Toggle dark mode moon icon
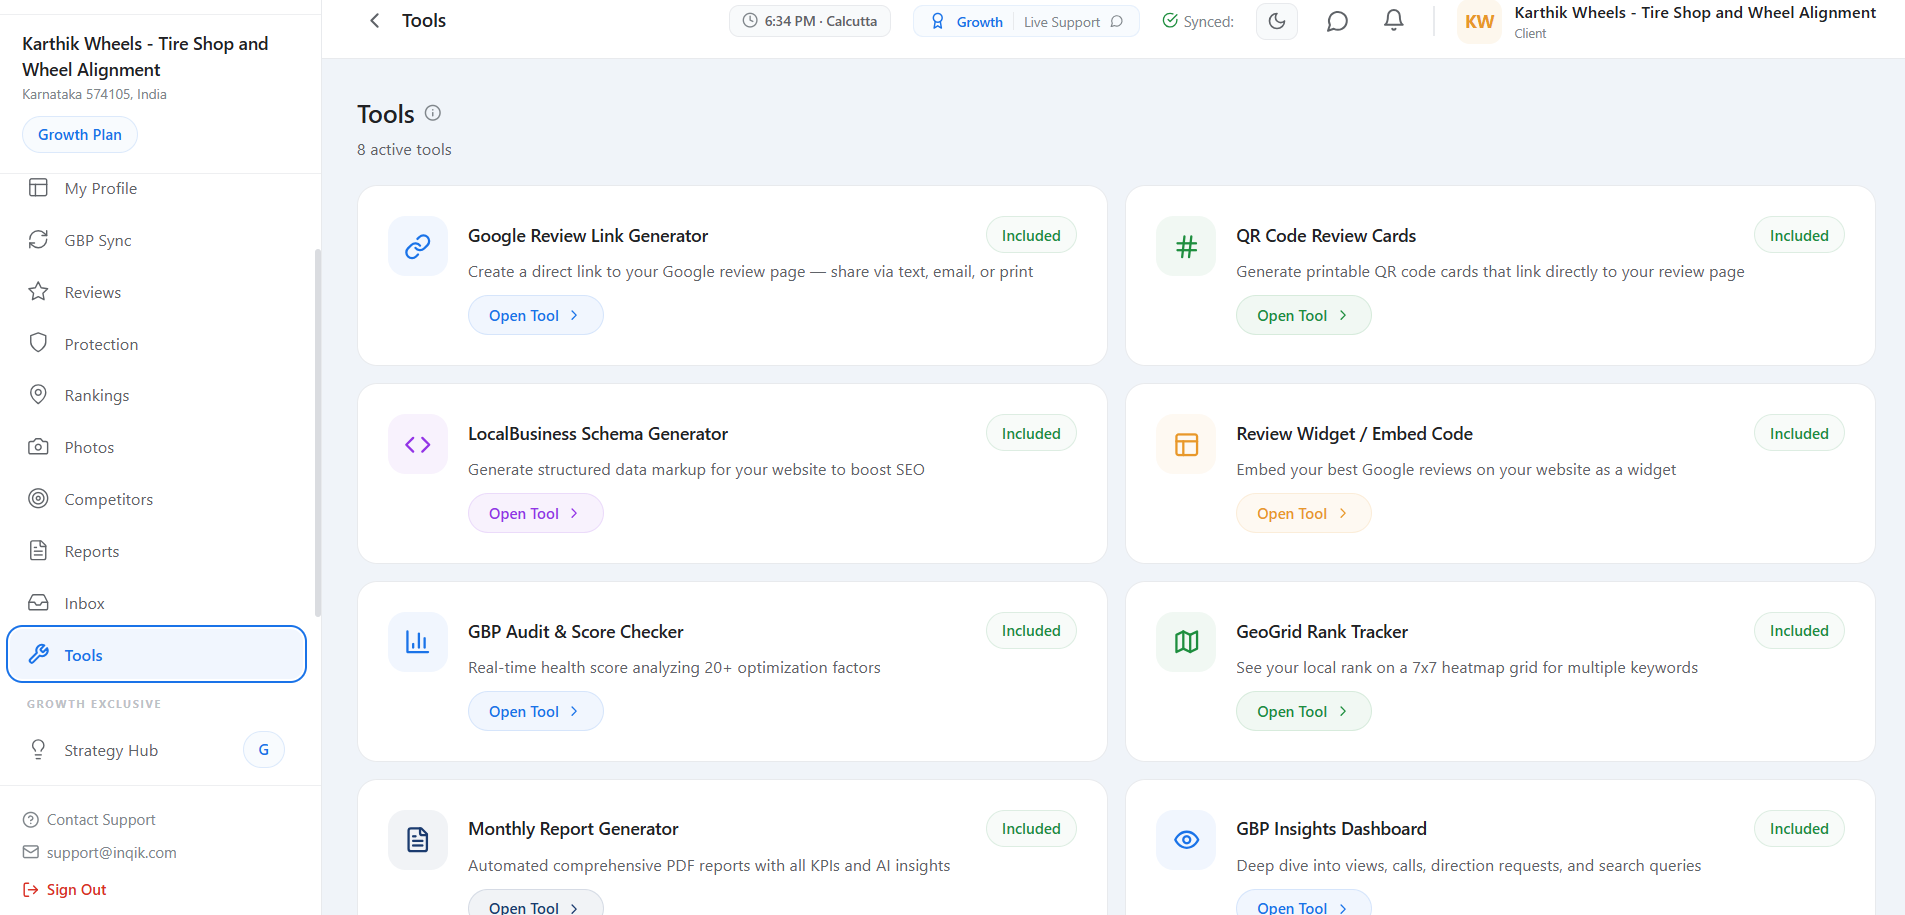1905x915 pixels. click(x=1277, y=21)
